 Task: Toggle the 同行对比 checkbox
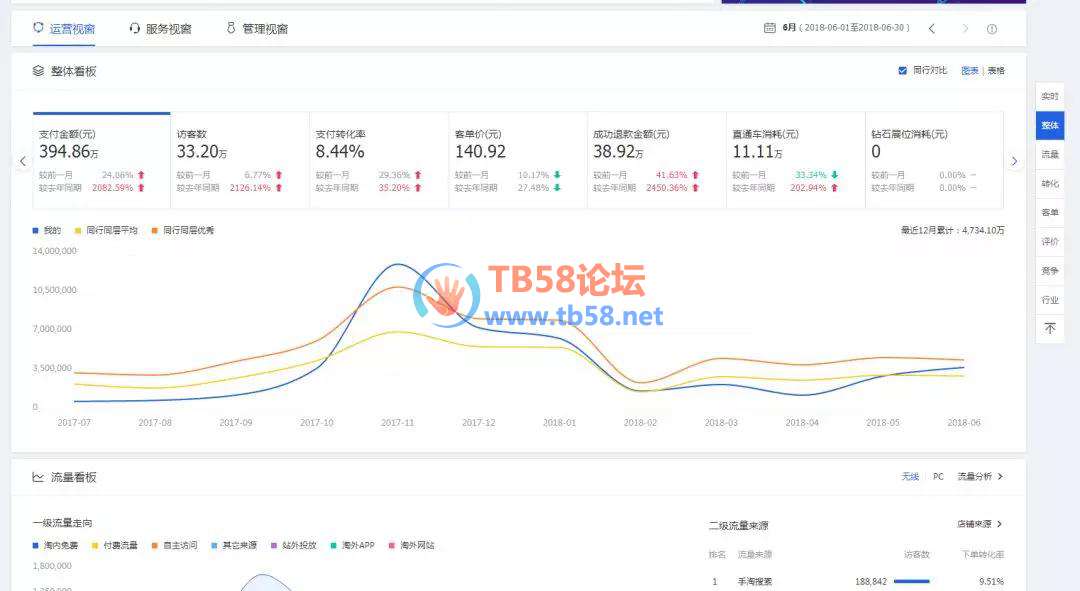point(902,70)
